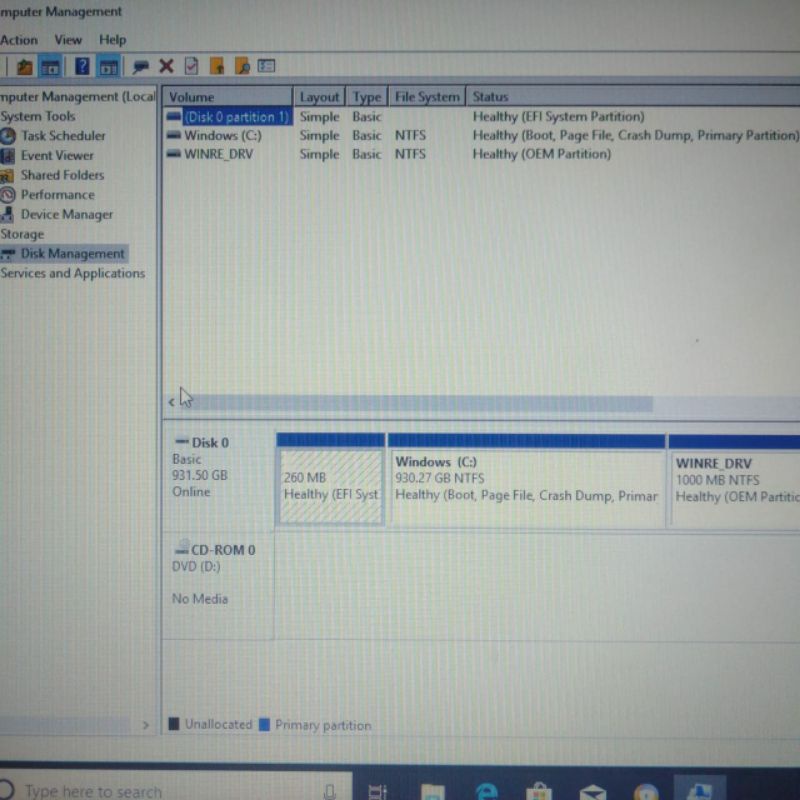Select the Windows (C:) volume row
This screenshot has height=800, width=800.
click(222, 135)
